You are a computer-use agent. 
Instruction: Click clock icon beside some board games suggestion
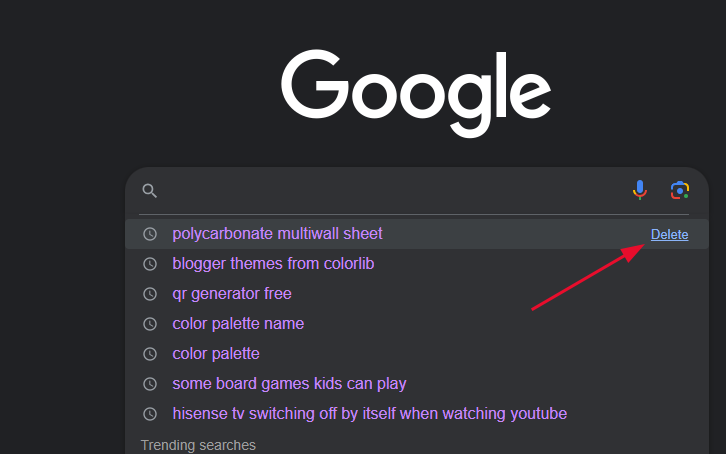[150, 384]
